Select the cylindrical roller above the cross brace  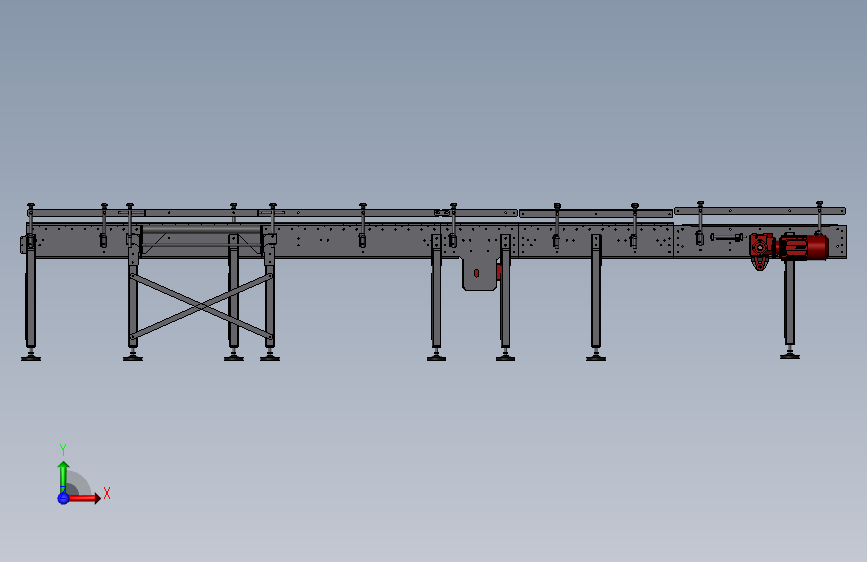pyautogui.click(x=201, y=229)
